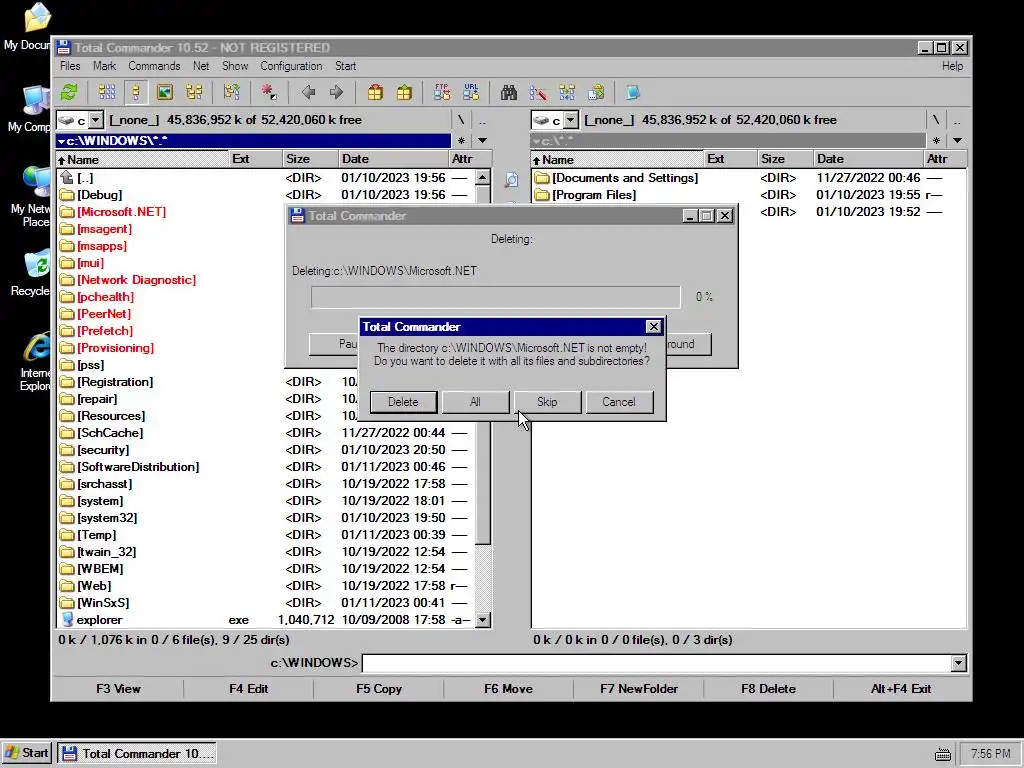The height and width of the screenshot is (768, 1024).
Task: Confirm with the Delete button in dialog
Action: tap(404, 402)
